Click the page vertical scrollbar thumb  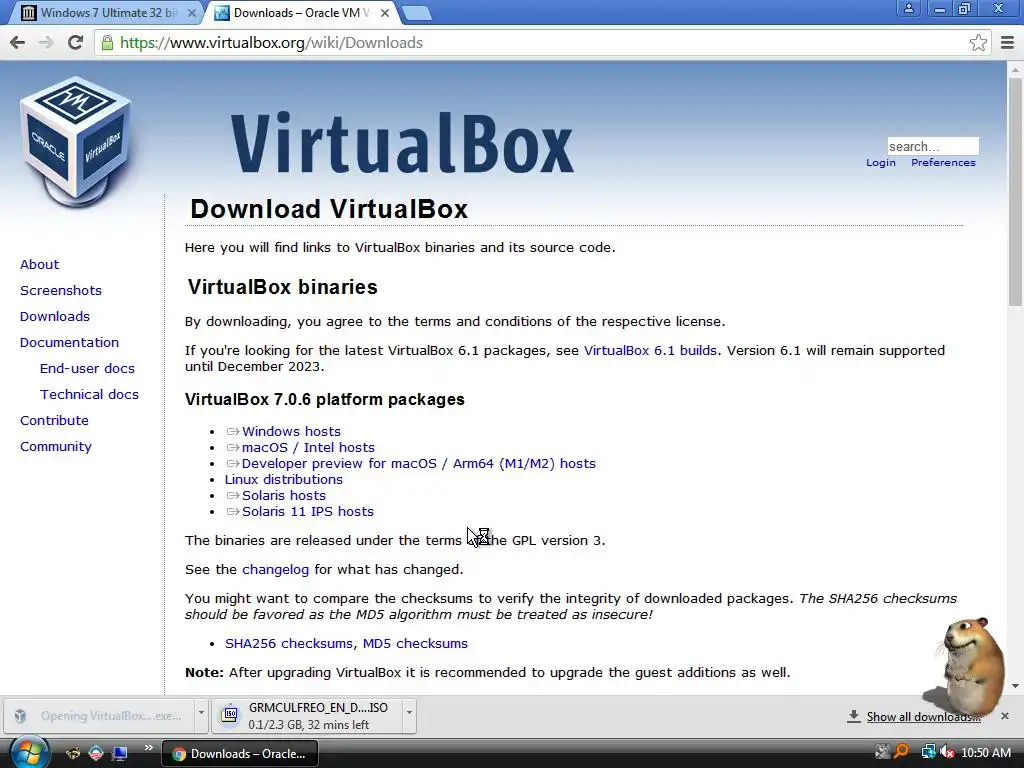(x=1016, y=191)
